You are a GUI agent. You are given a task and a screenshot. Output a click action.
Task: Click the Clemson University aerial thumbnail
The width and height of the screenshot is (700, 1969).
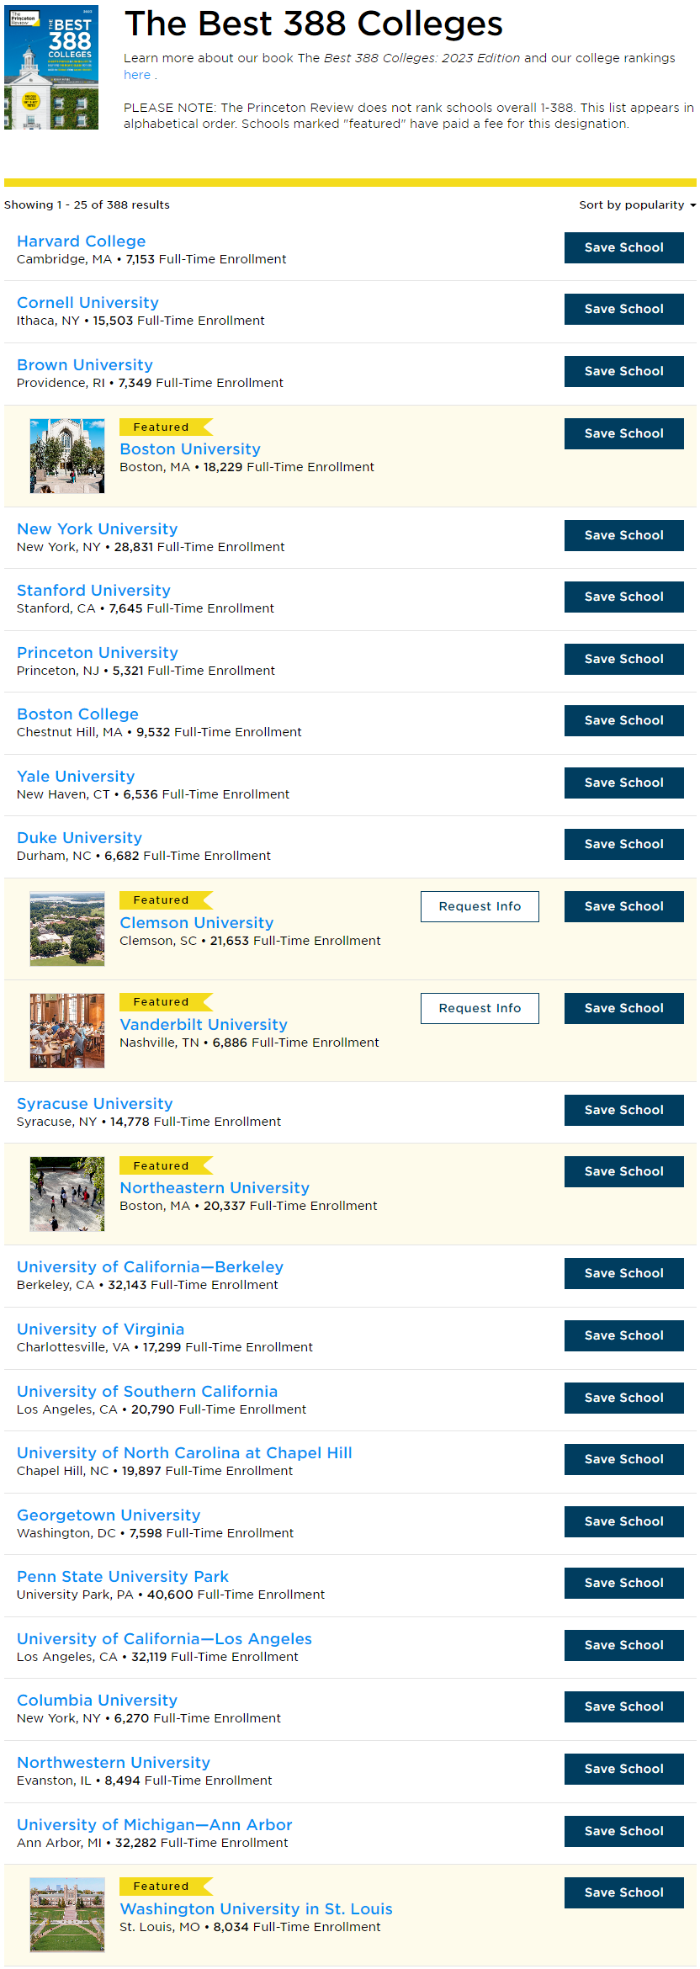point(67,929)
